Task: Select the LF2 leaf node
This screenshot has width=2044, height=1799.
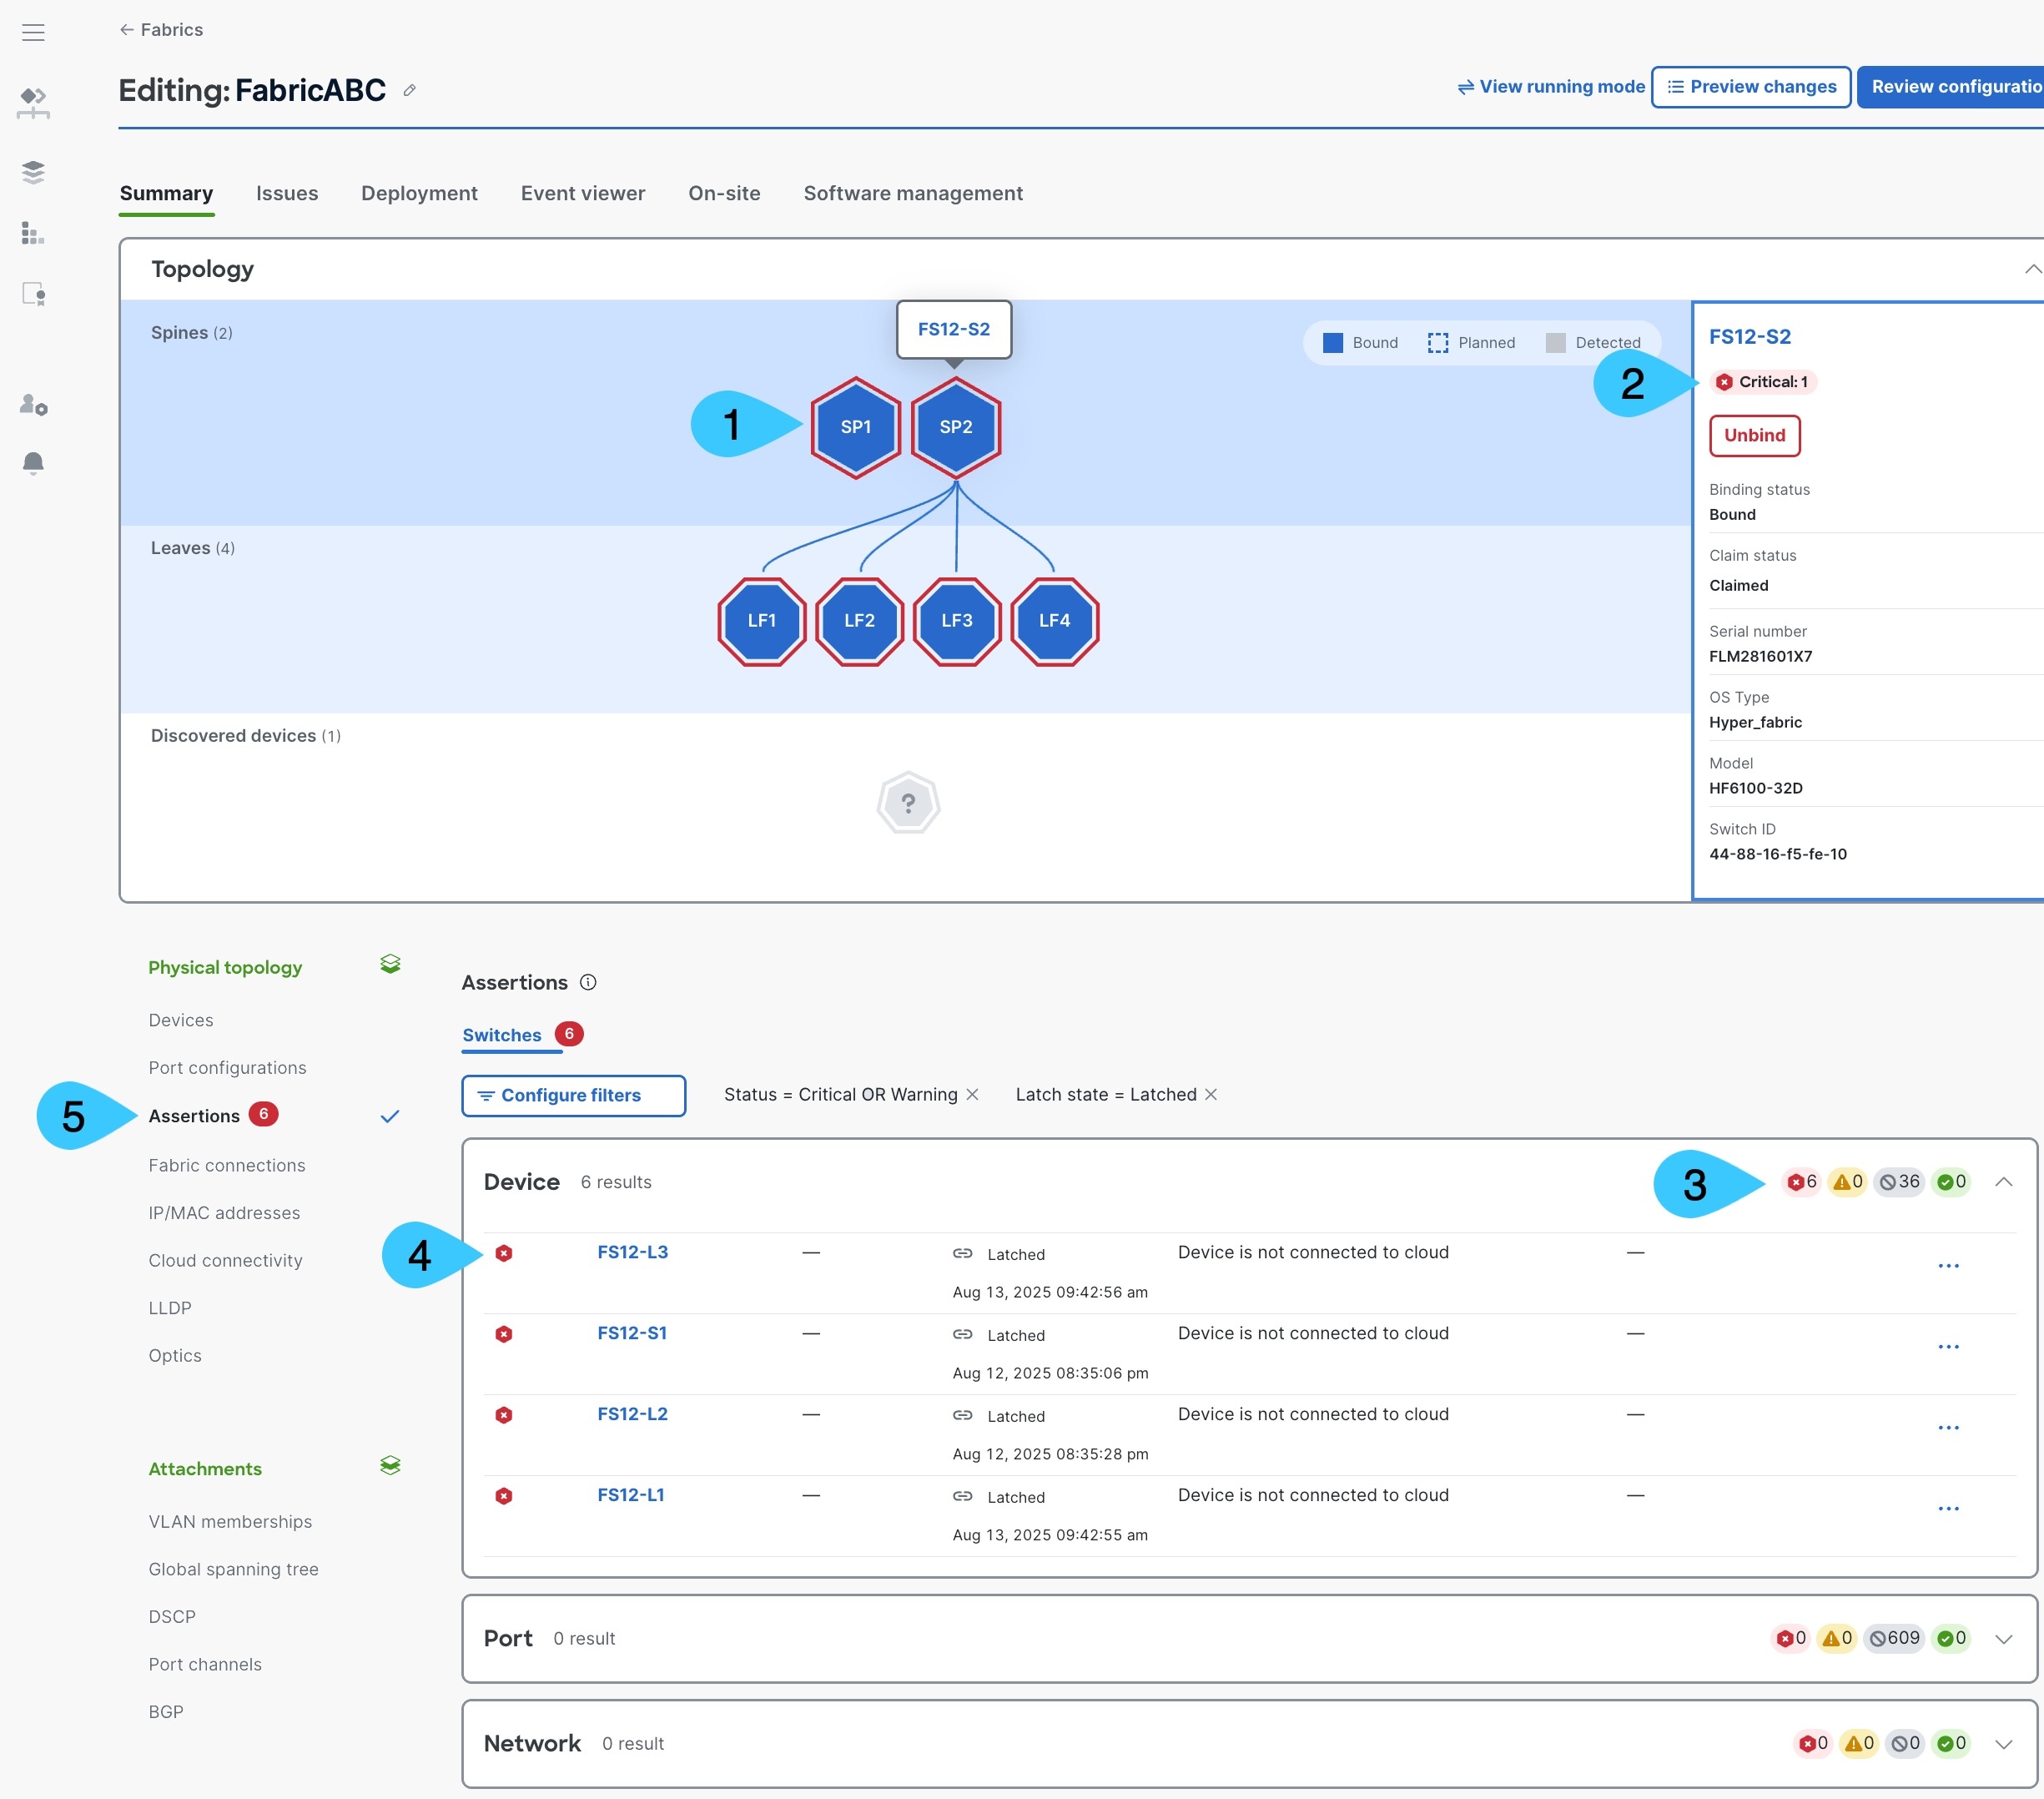Action: click(x=859, y=621)
